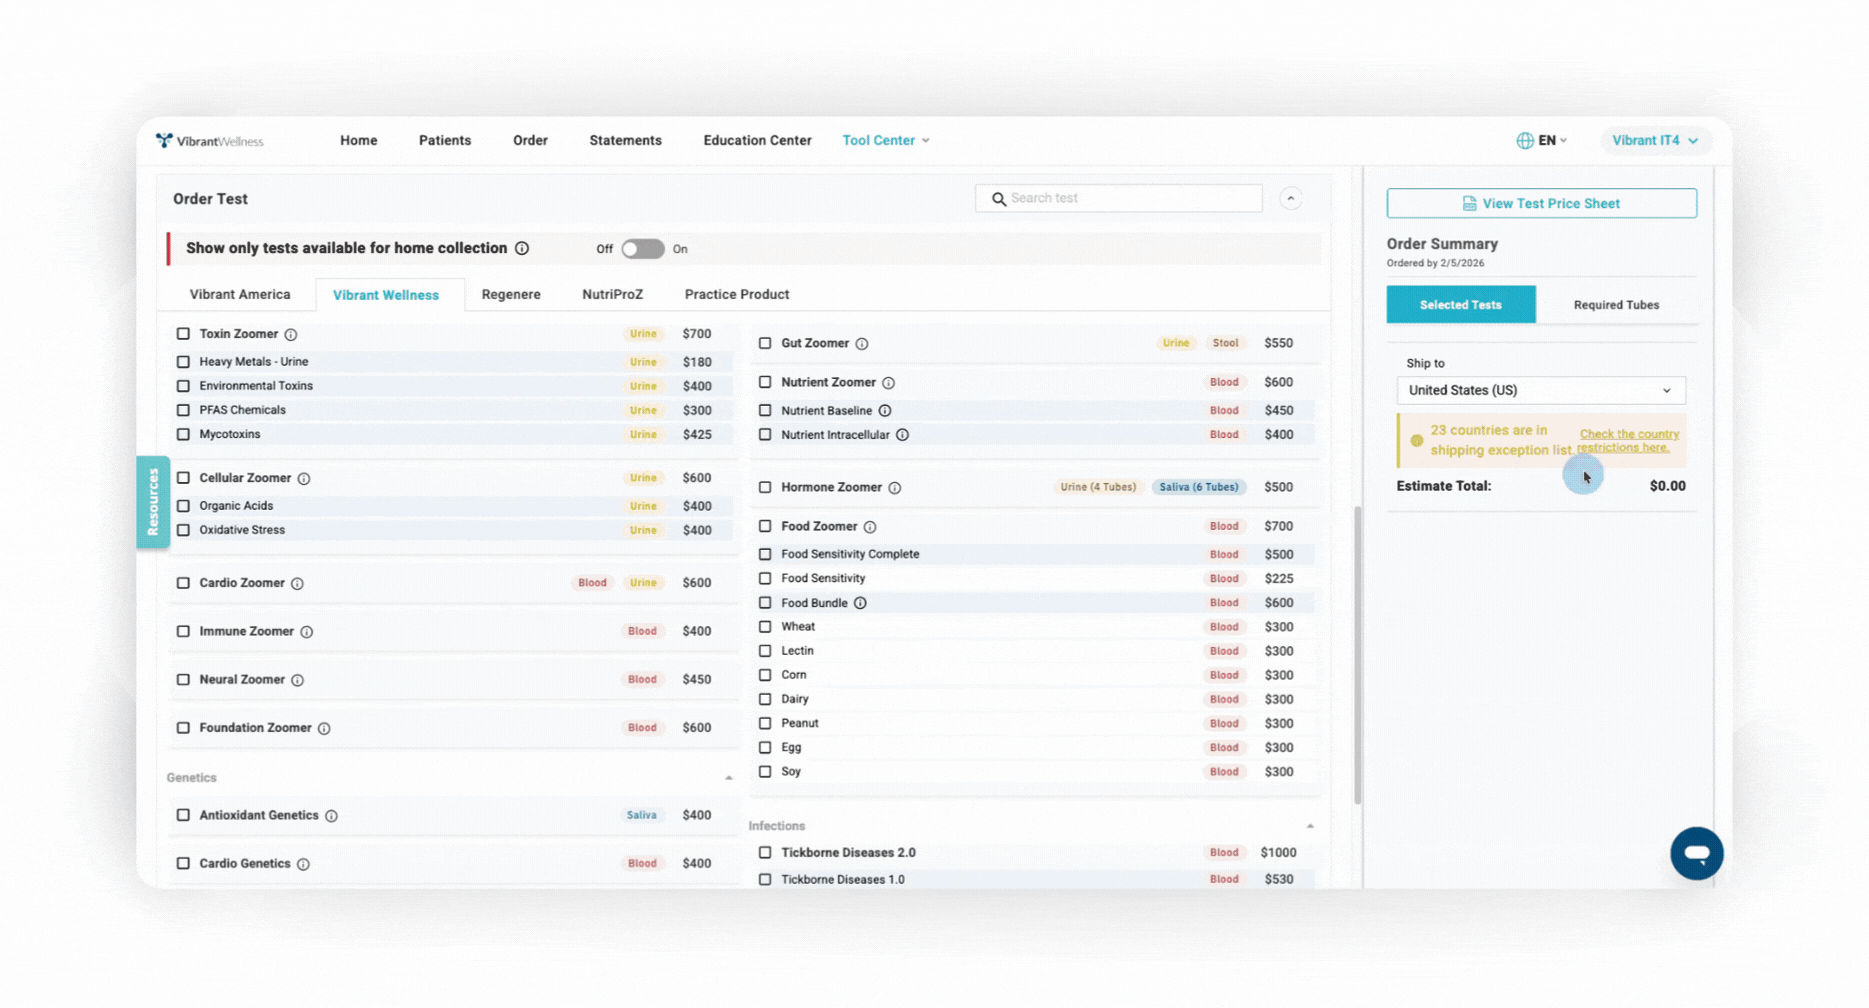This screenshot has width=1869, height=1008.
Task: Open the Required Tubes tab
Action: [x=1616, y=305]
